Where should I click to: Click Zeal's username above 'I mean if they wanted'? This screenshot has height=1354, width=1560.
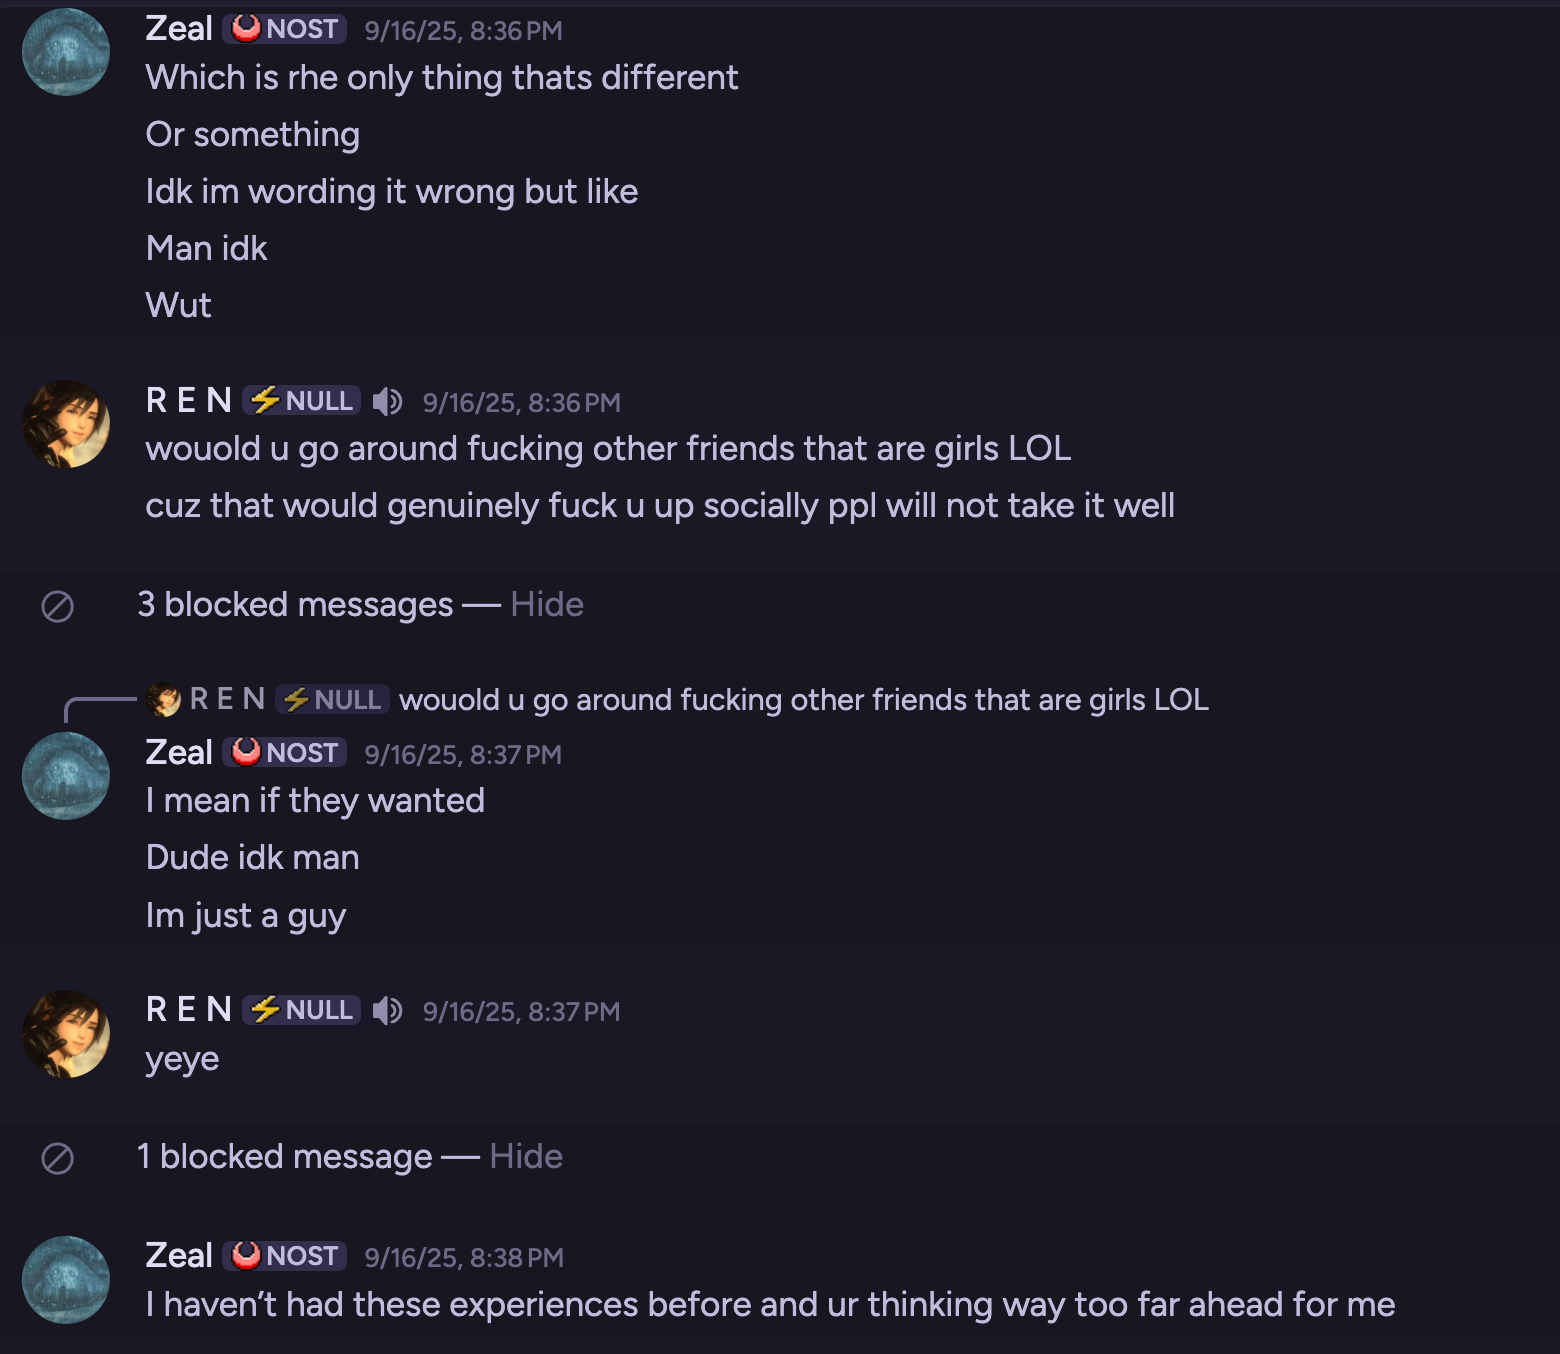179,752
